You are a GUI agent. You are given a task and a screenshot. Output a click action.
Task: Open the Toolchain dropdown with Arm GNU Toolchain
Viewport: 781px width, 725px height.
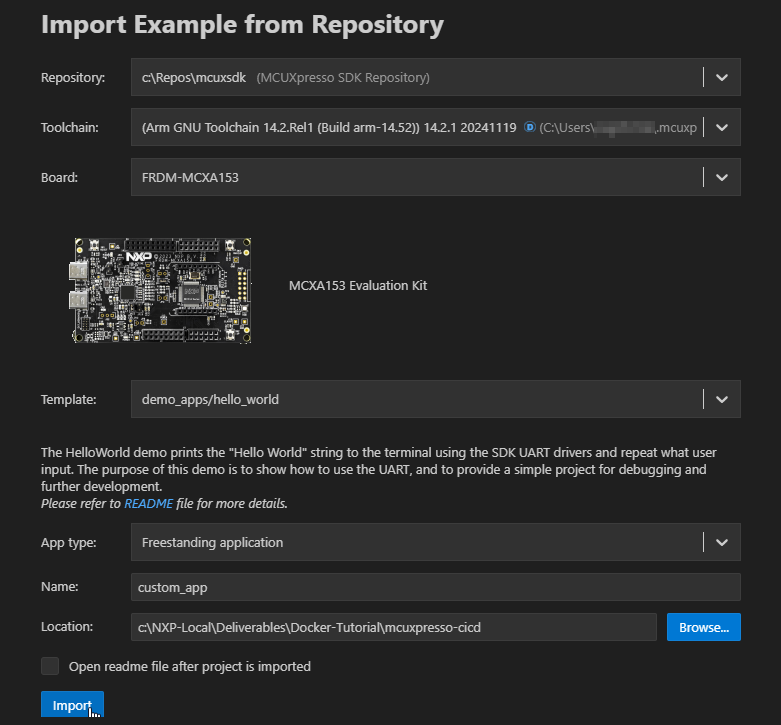[435, 127]
